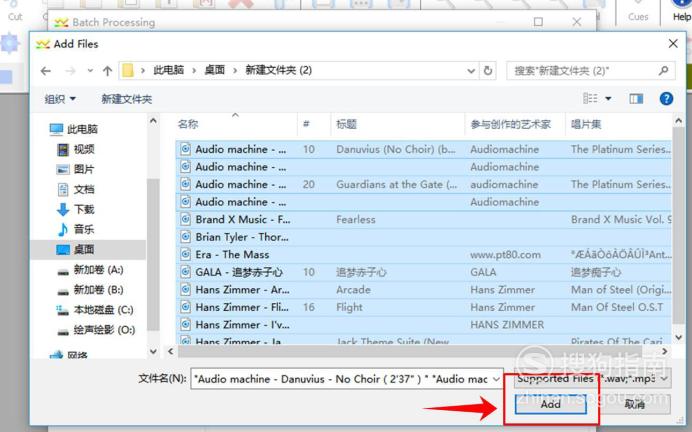Expand the filename combo box dropdown
This screenshot has width=692, height=432.
click(496, 379)
